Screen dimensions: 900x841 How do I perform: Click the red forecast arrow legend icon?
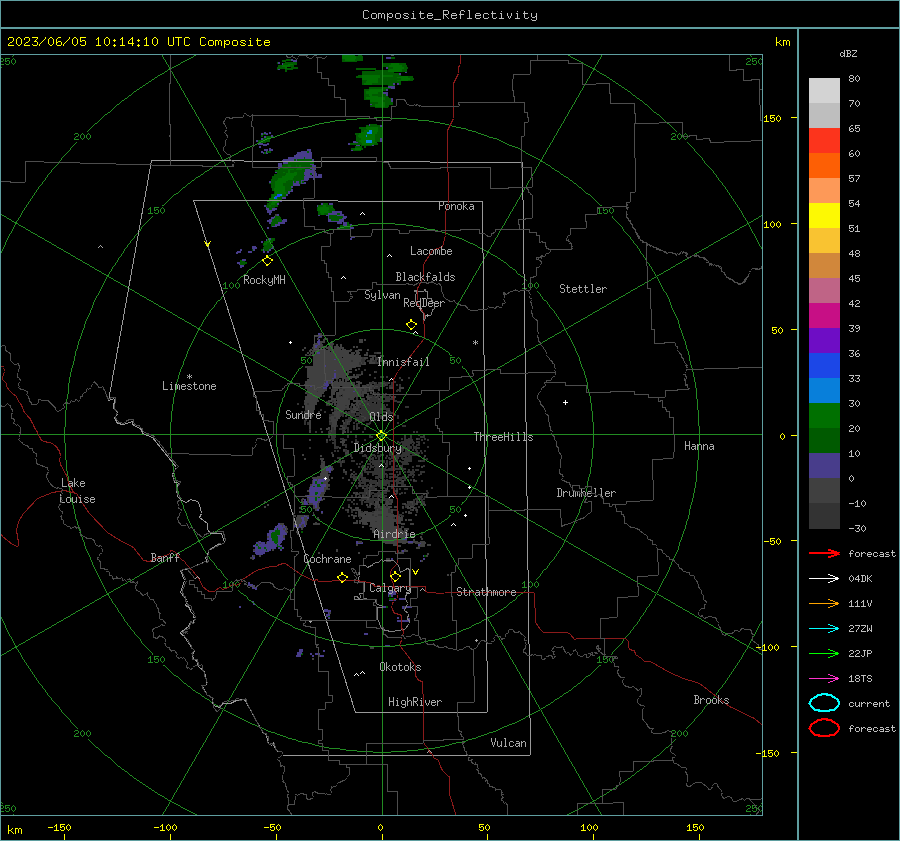[824, 553]
